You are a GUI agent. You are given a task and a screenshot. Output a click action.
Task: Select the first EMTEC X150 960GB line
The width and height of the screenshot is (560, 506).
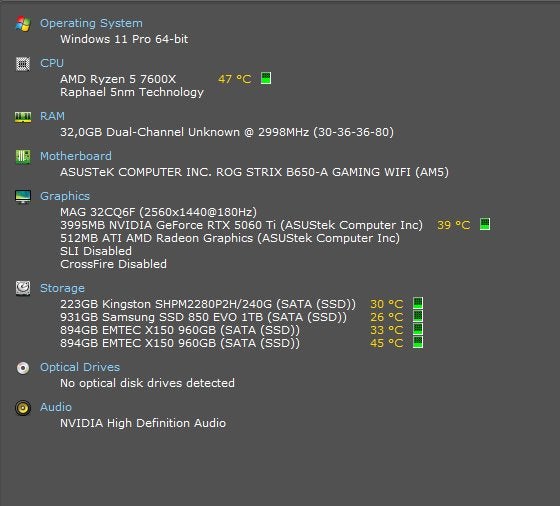click(x=180, y=330)
